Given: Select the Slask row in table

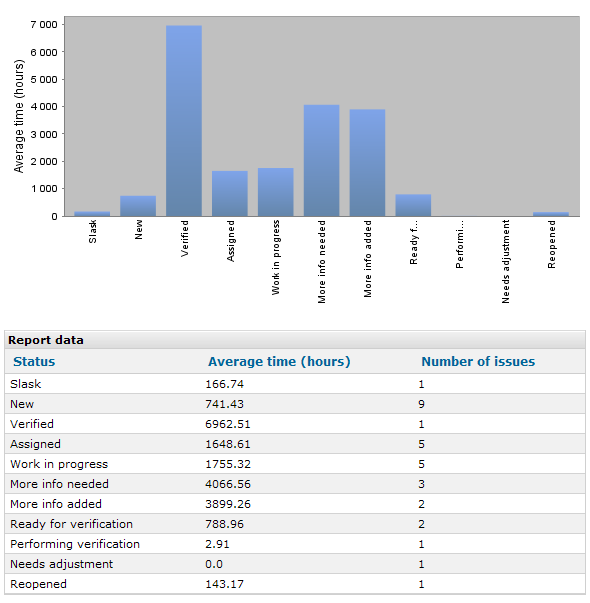Looking at the screenshot, I should click(x=295, y=384).
